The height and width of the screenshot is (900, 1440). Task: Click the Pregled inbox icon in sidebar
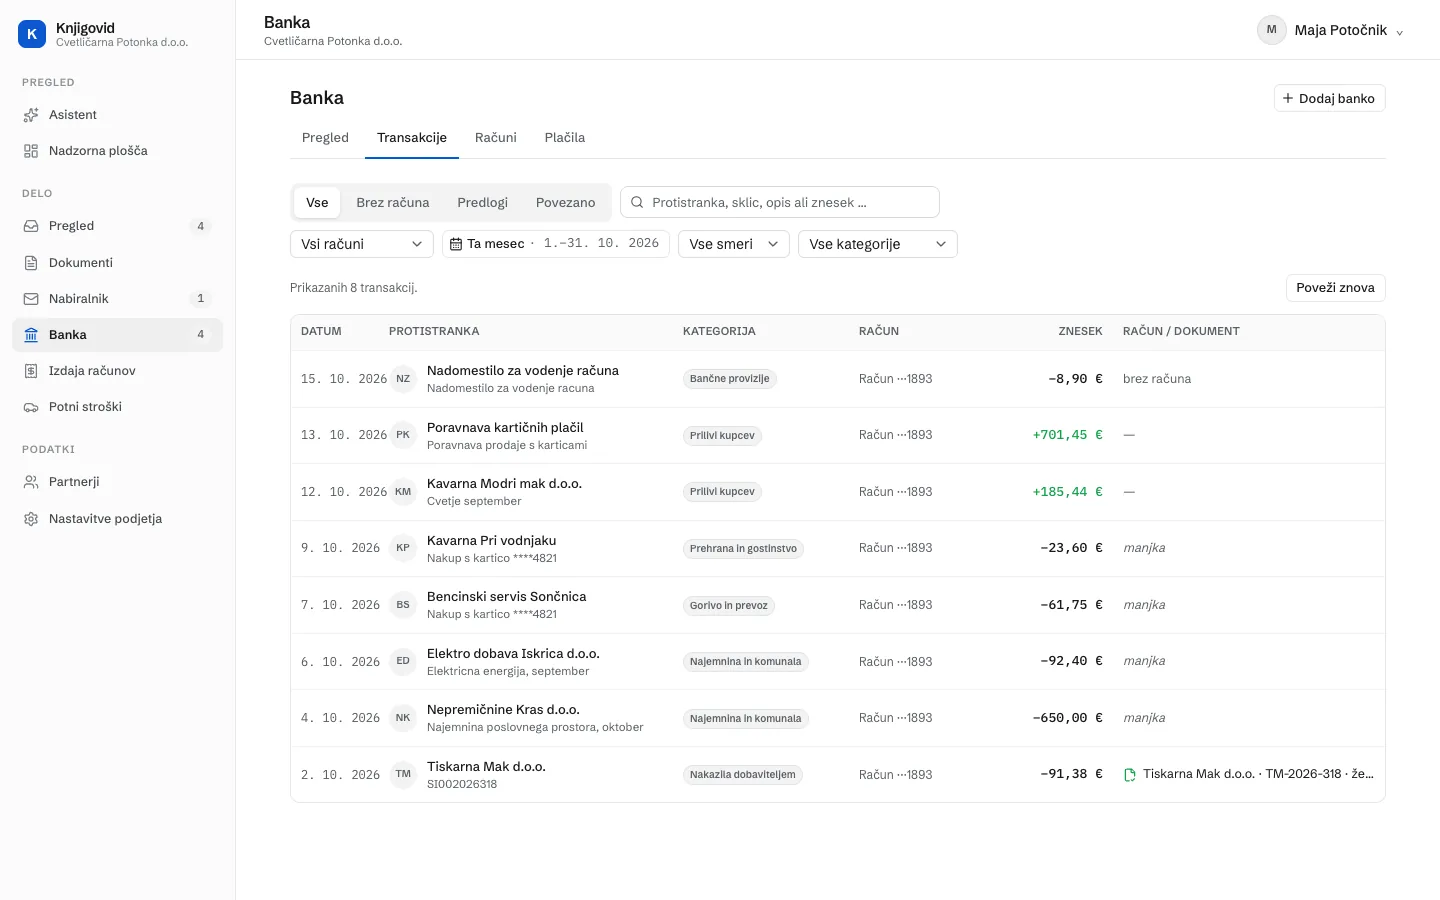31,226
